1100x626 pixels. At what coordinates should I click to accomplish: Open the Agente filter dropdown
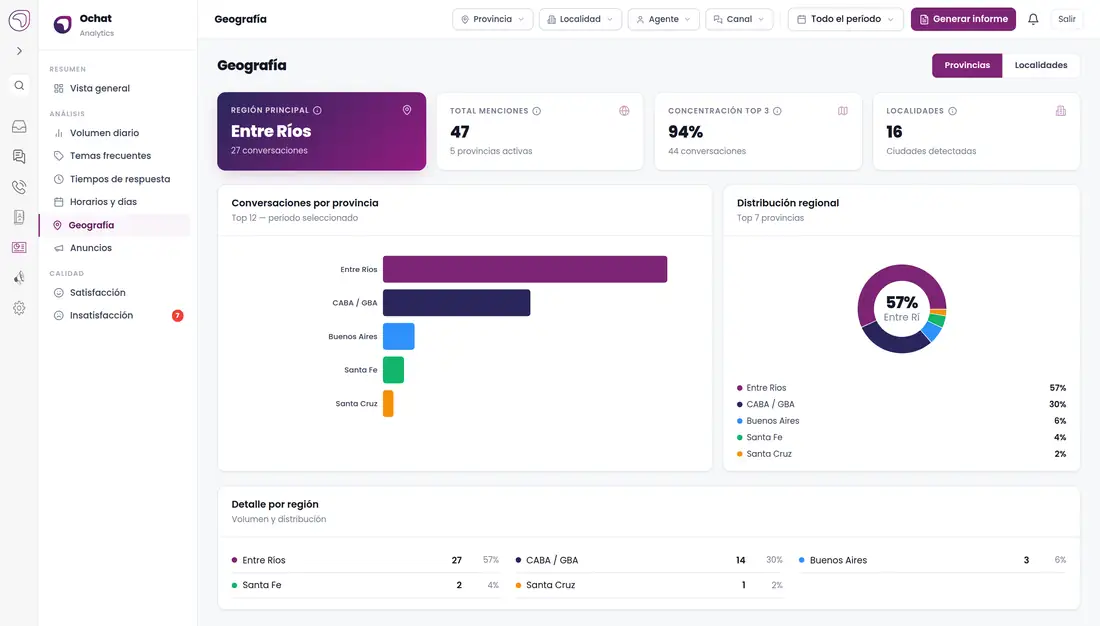pyautogui.click(x=664, y=19)
